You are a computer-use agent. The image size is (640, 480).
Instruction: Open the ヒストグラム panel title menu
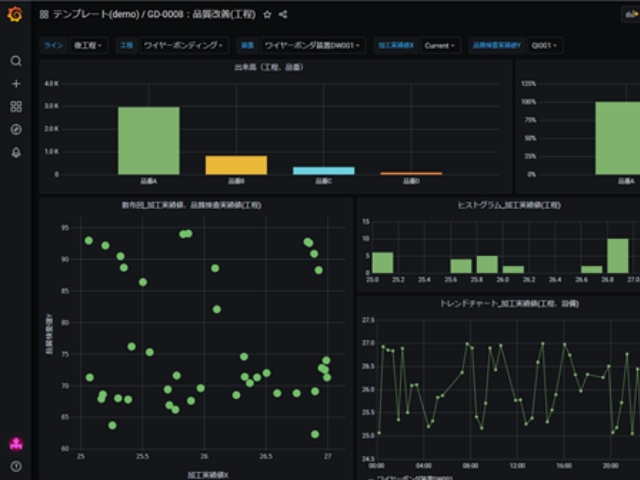pos(495,204)
